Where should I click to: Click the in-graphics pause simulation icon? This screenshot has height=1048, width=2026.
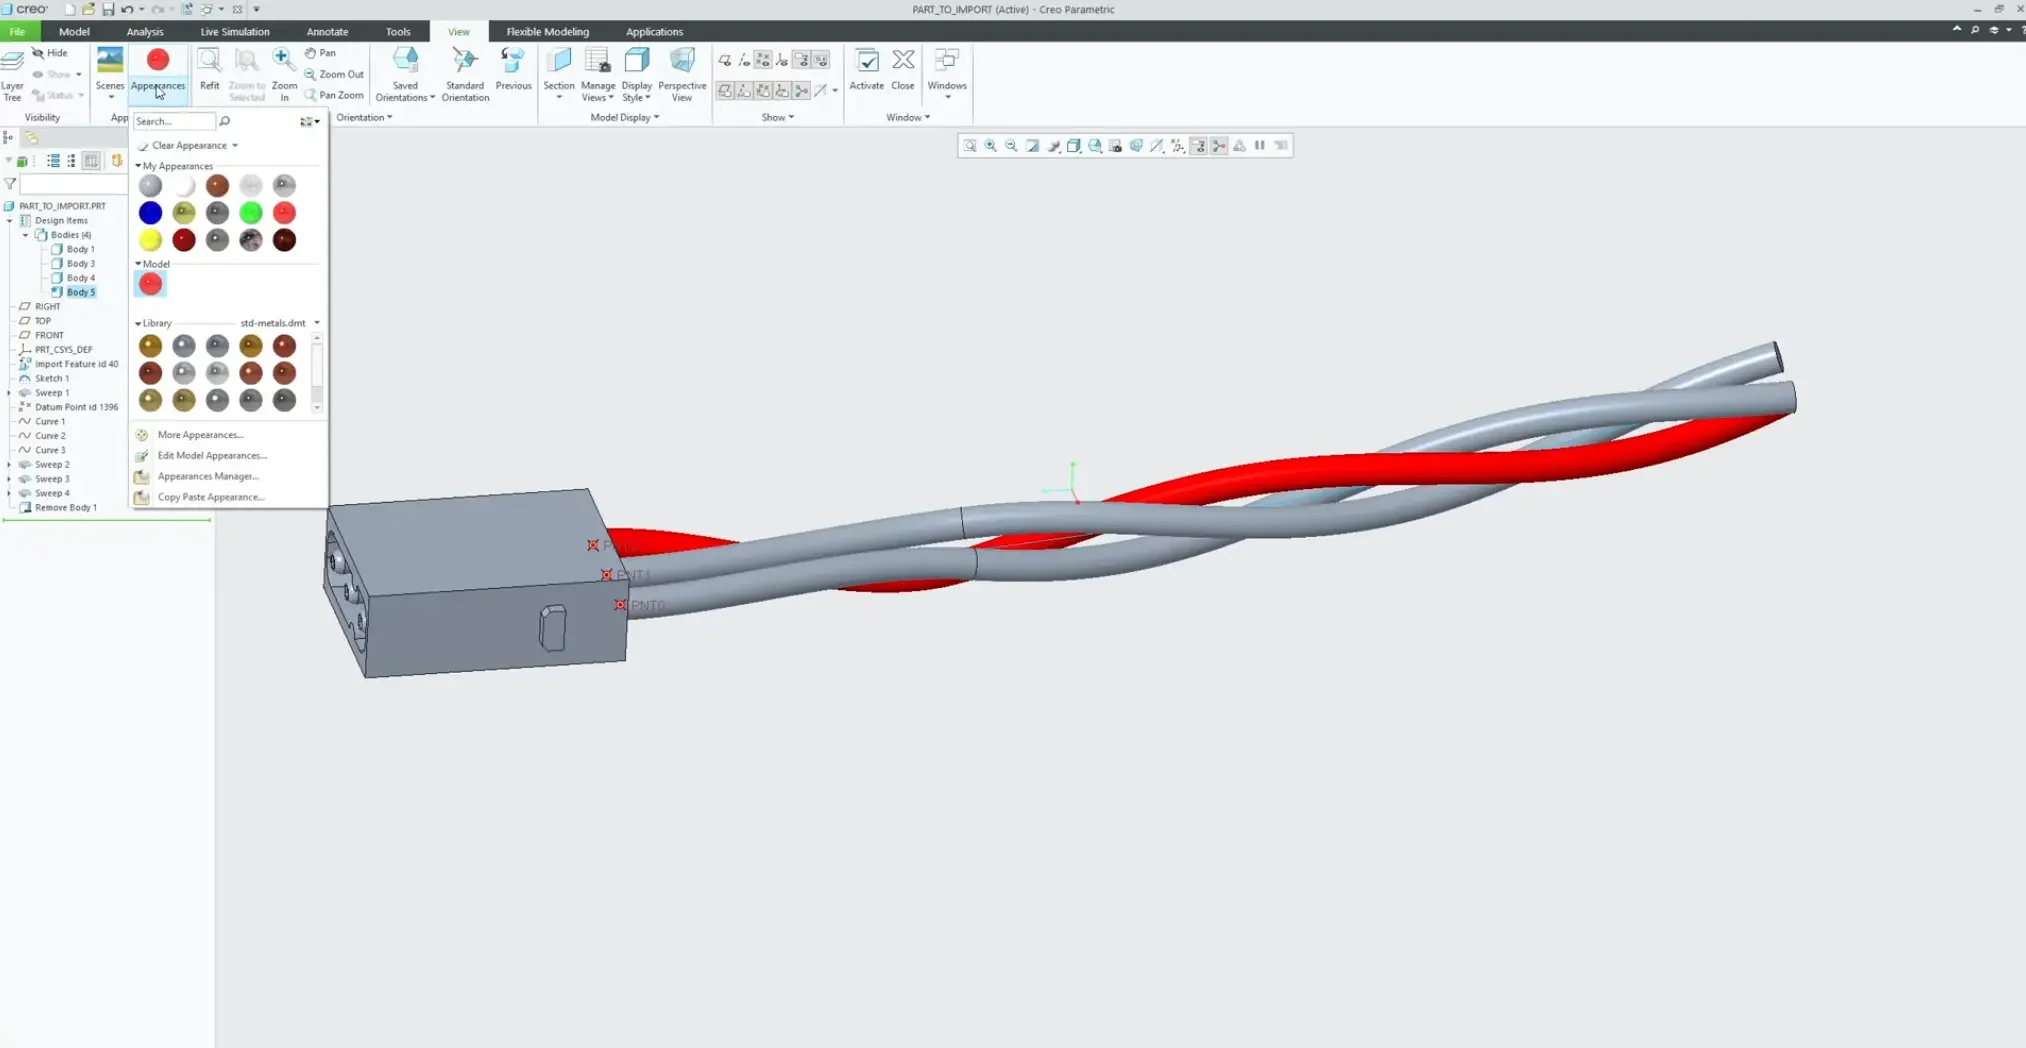tap(1260, 146)
